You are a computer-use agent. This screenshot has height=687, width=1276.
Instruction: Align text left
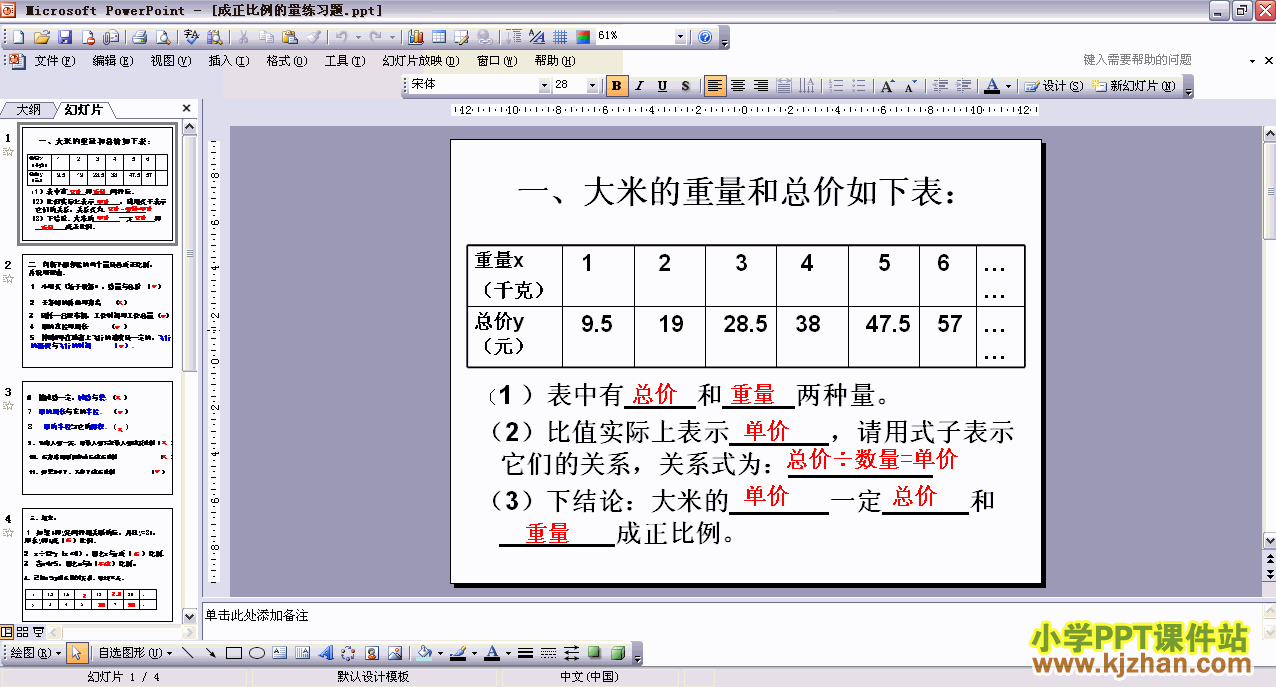coord(715,86)
